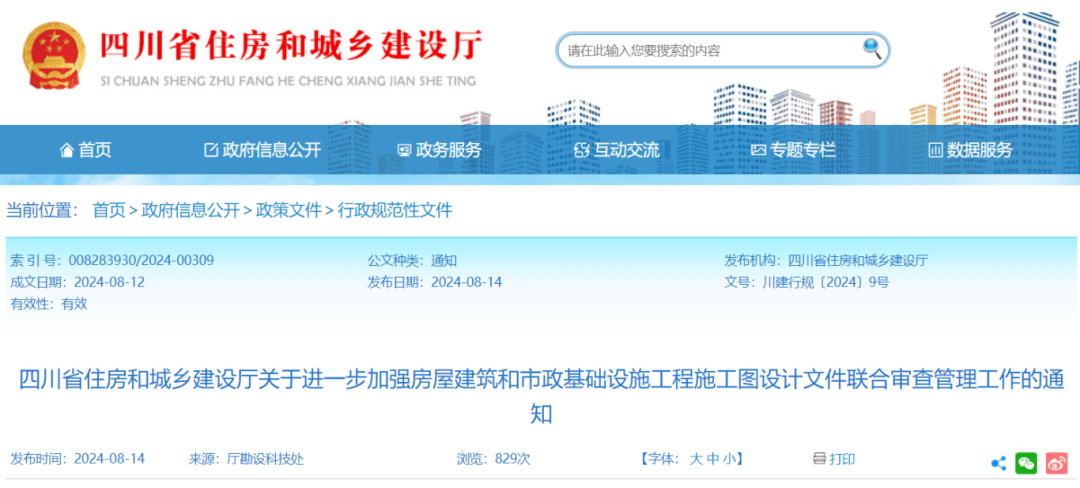Set the font size to 小
Image resolution: width=1080 pixels, height=488 pixels.
(x=729, y=459)
